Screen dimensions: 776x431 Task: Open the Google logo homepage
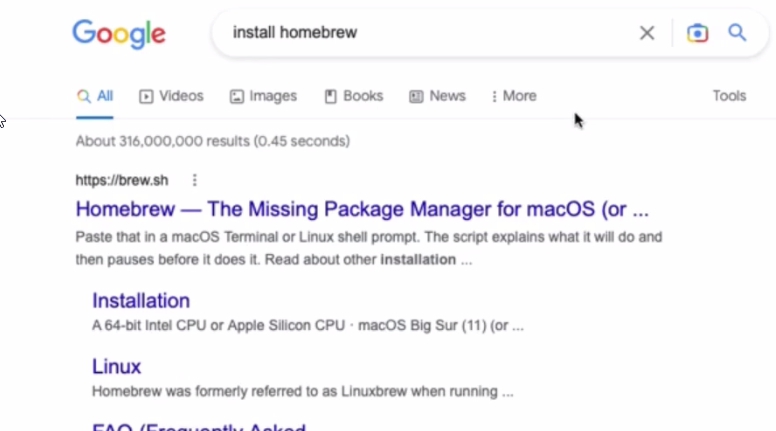click(x=119, y=34)
